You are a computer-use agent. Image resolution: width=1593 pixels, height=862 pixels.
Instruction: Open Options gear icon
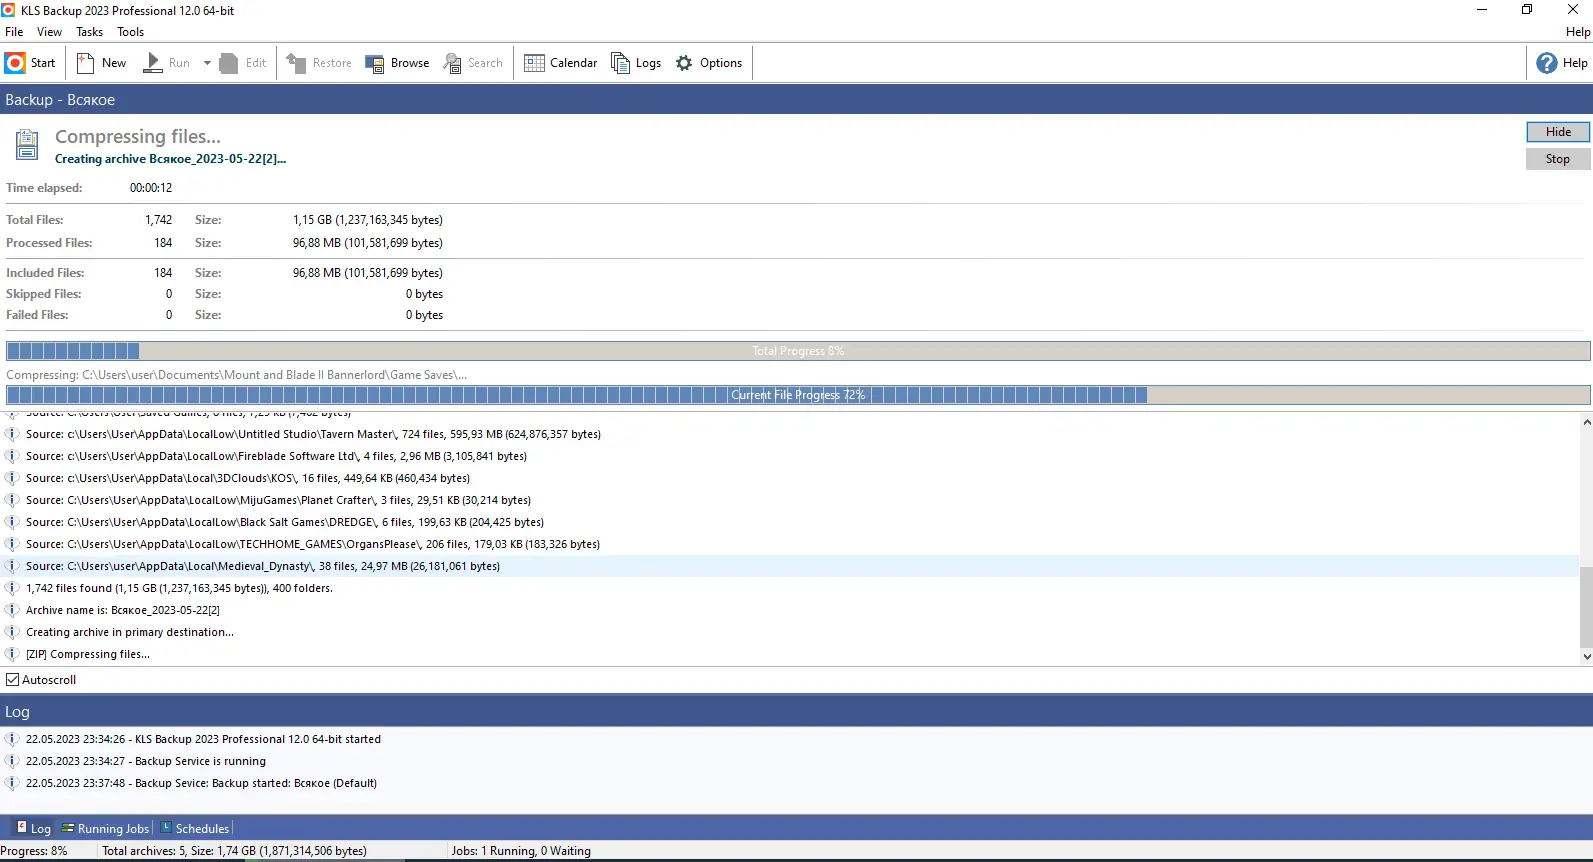[x=684, y=63]
